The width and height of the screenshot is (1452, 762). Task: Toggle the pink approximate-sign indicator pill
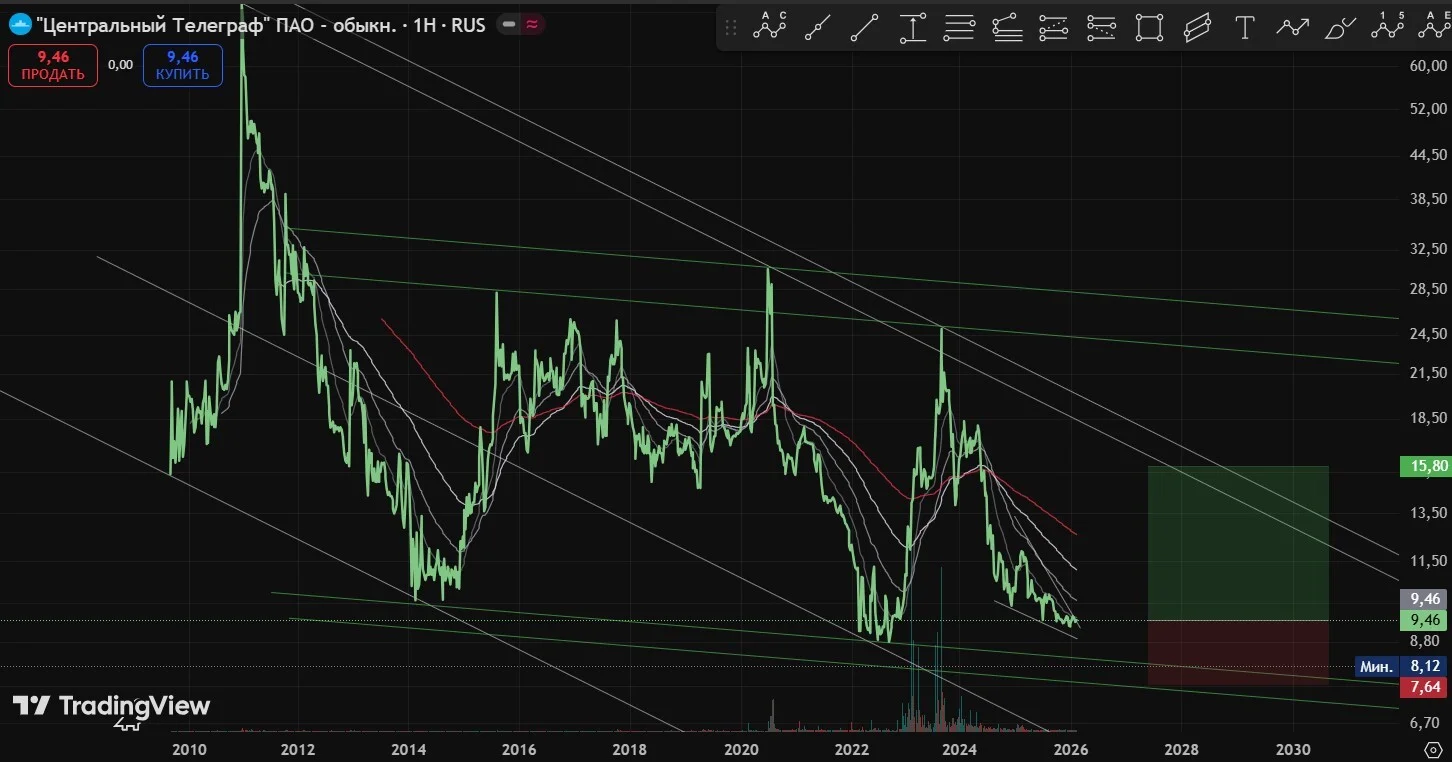tap(532, 25)
